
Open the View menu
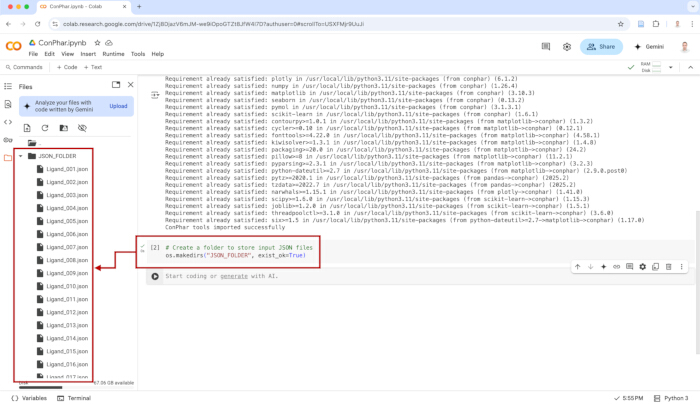(x=67, y=54)
